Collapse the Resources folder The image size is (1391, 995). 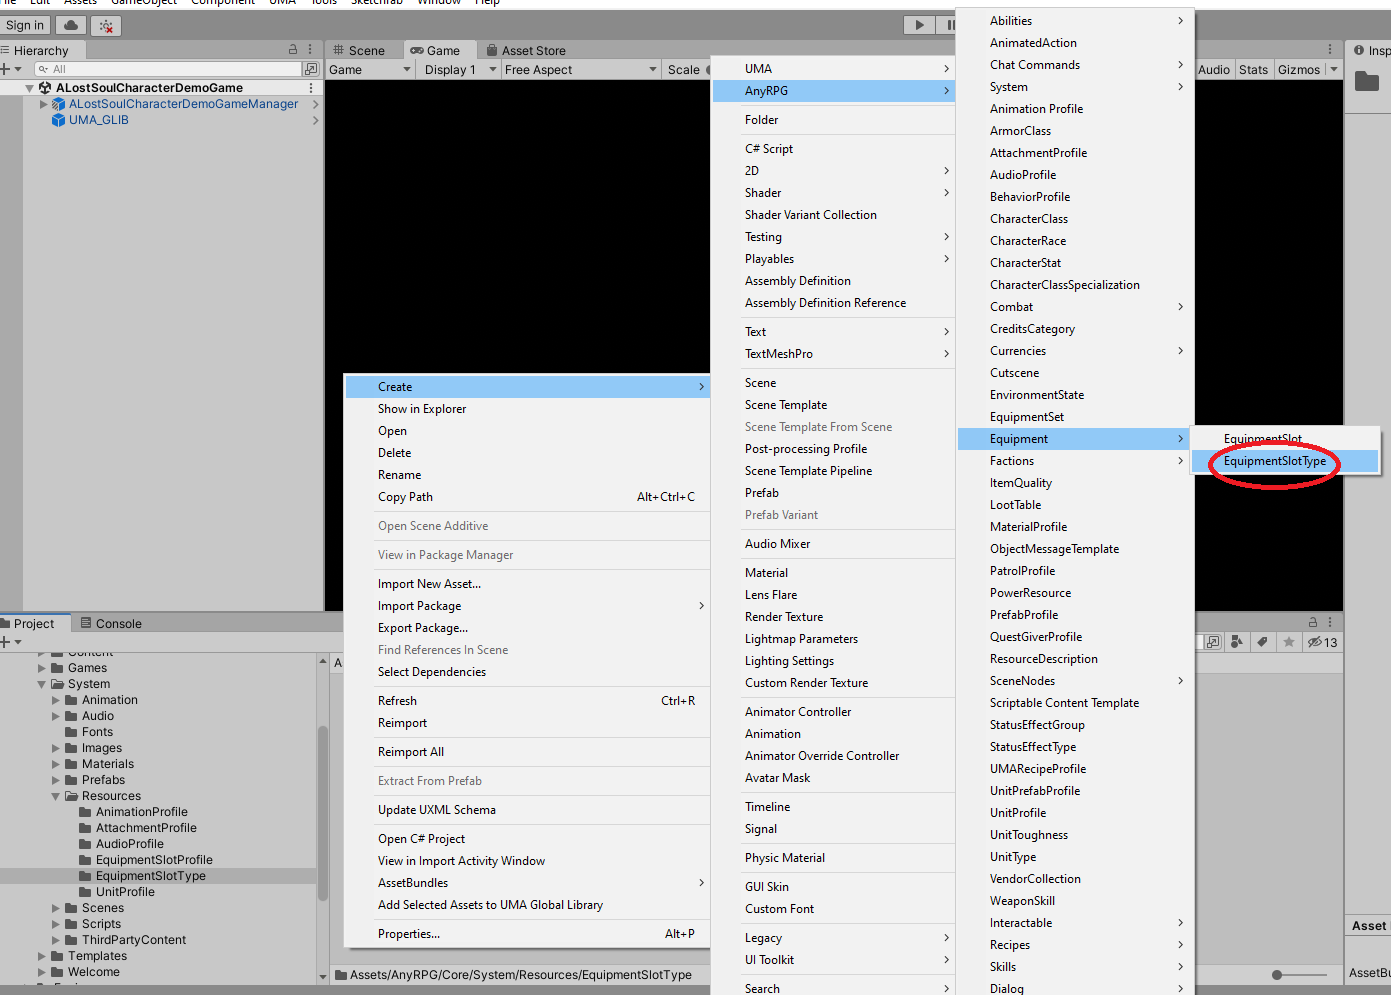tap(56, 796)
